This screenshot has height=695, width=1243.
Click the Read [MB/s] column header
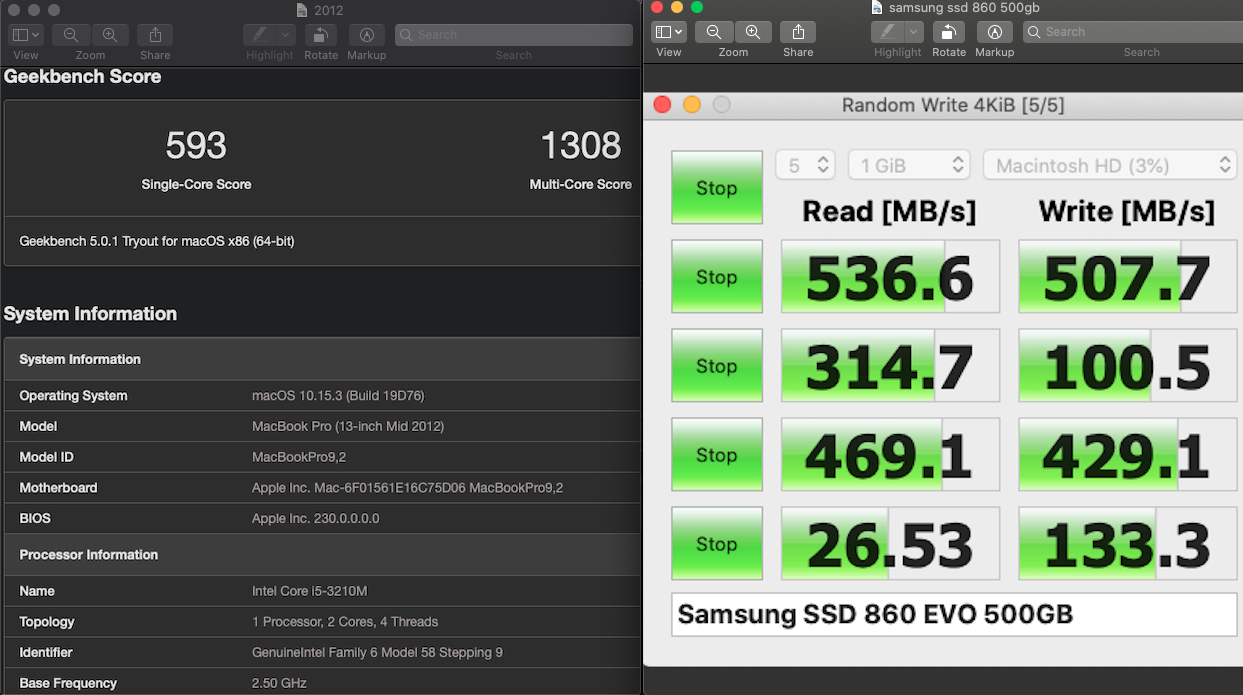[x=889, y=211]
